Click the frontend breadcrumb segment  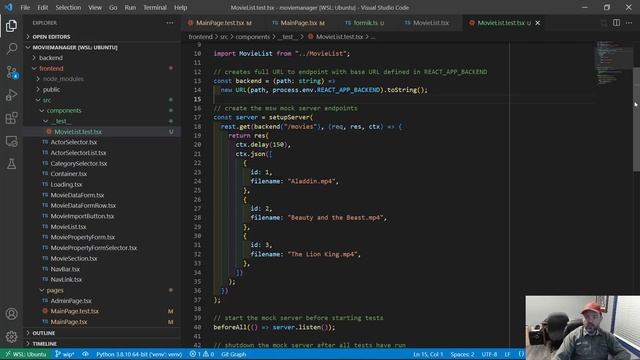tap(200, 37)
